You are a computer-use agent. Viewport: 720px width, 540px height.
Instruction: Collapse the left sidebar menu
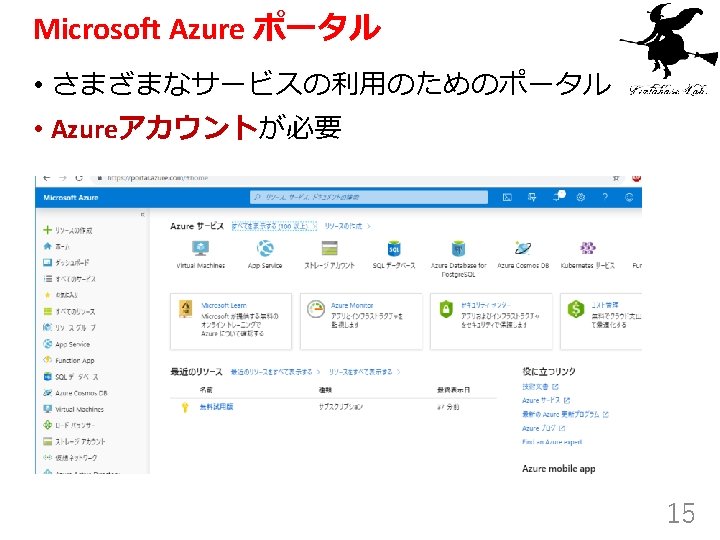[x=142, y=214]
